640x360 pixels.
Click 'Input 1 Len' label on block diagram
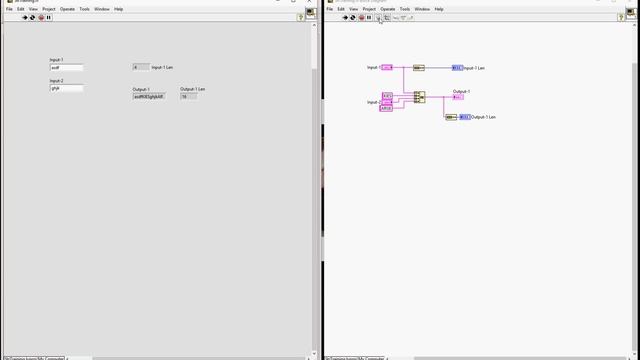click(x=474, y=68)
